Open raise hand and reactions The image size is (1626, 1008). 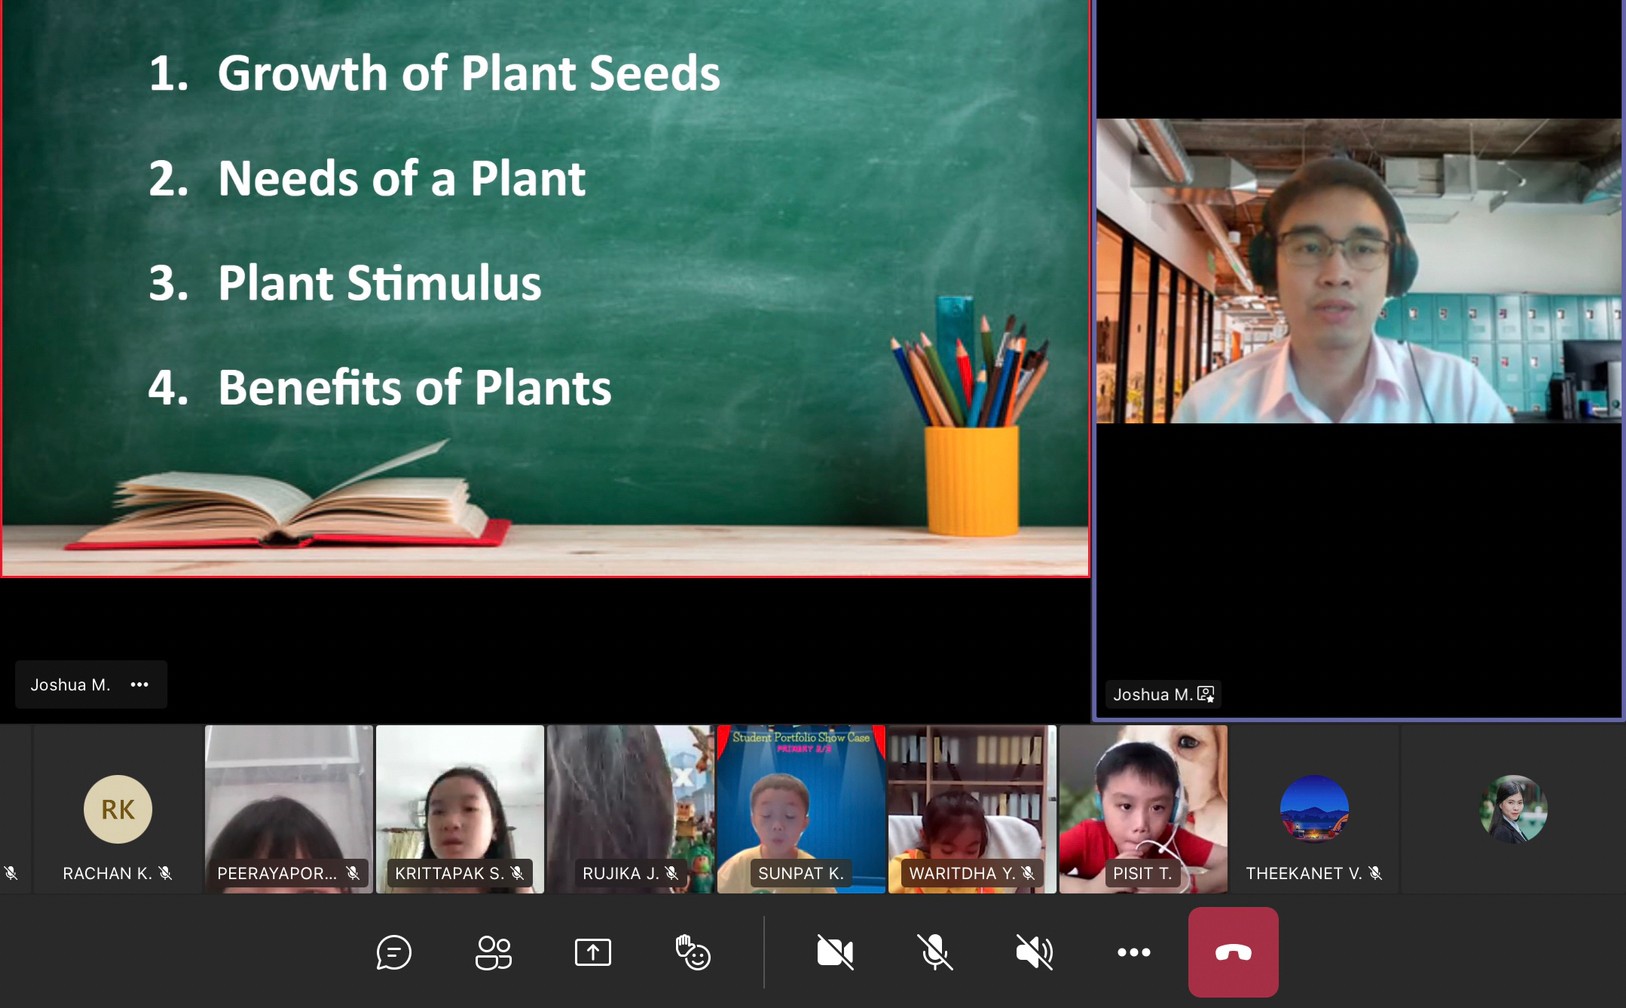(x=692, y=952)
